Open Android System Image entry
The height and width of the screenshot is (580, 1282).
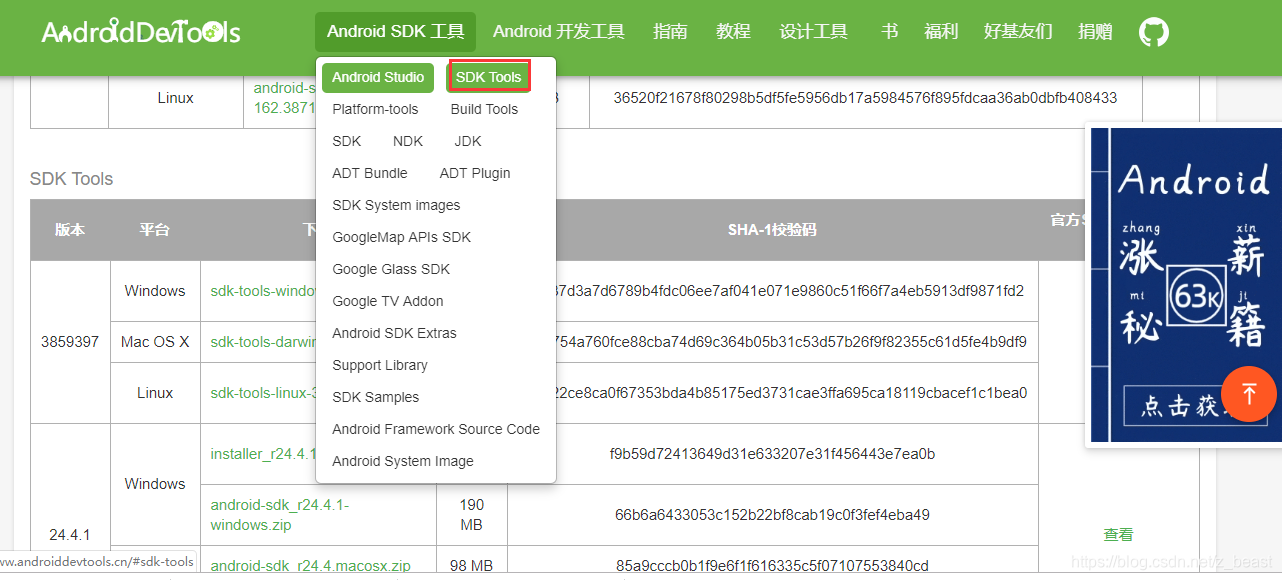[x=403, y=461]
